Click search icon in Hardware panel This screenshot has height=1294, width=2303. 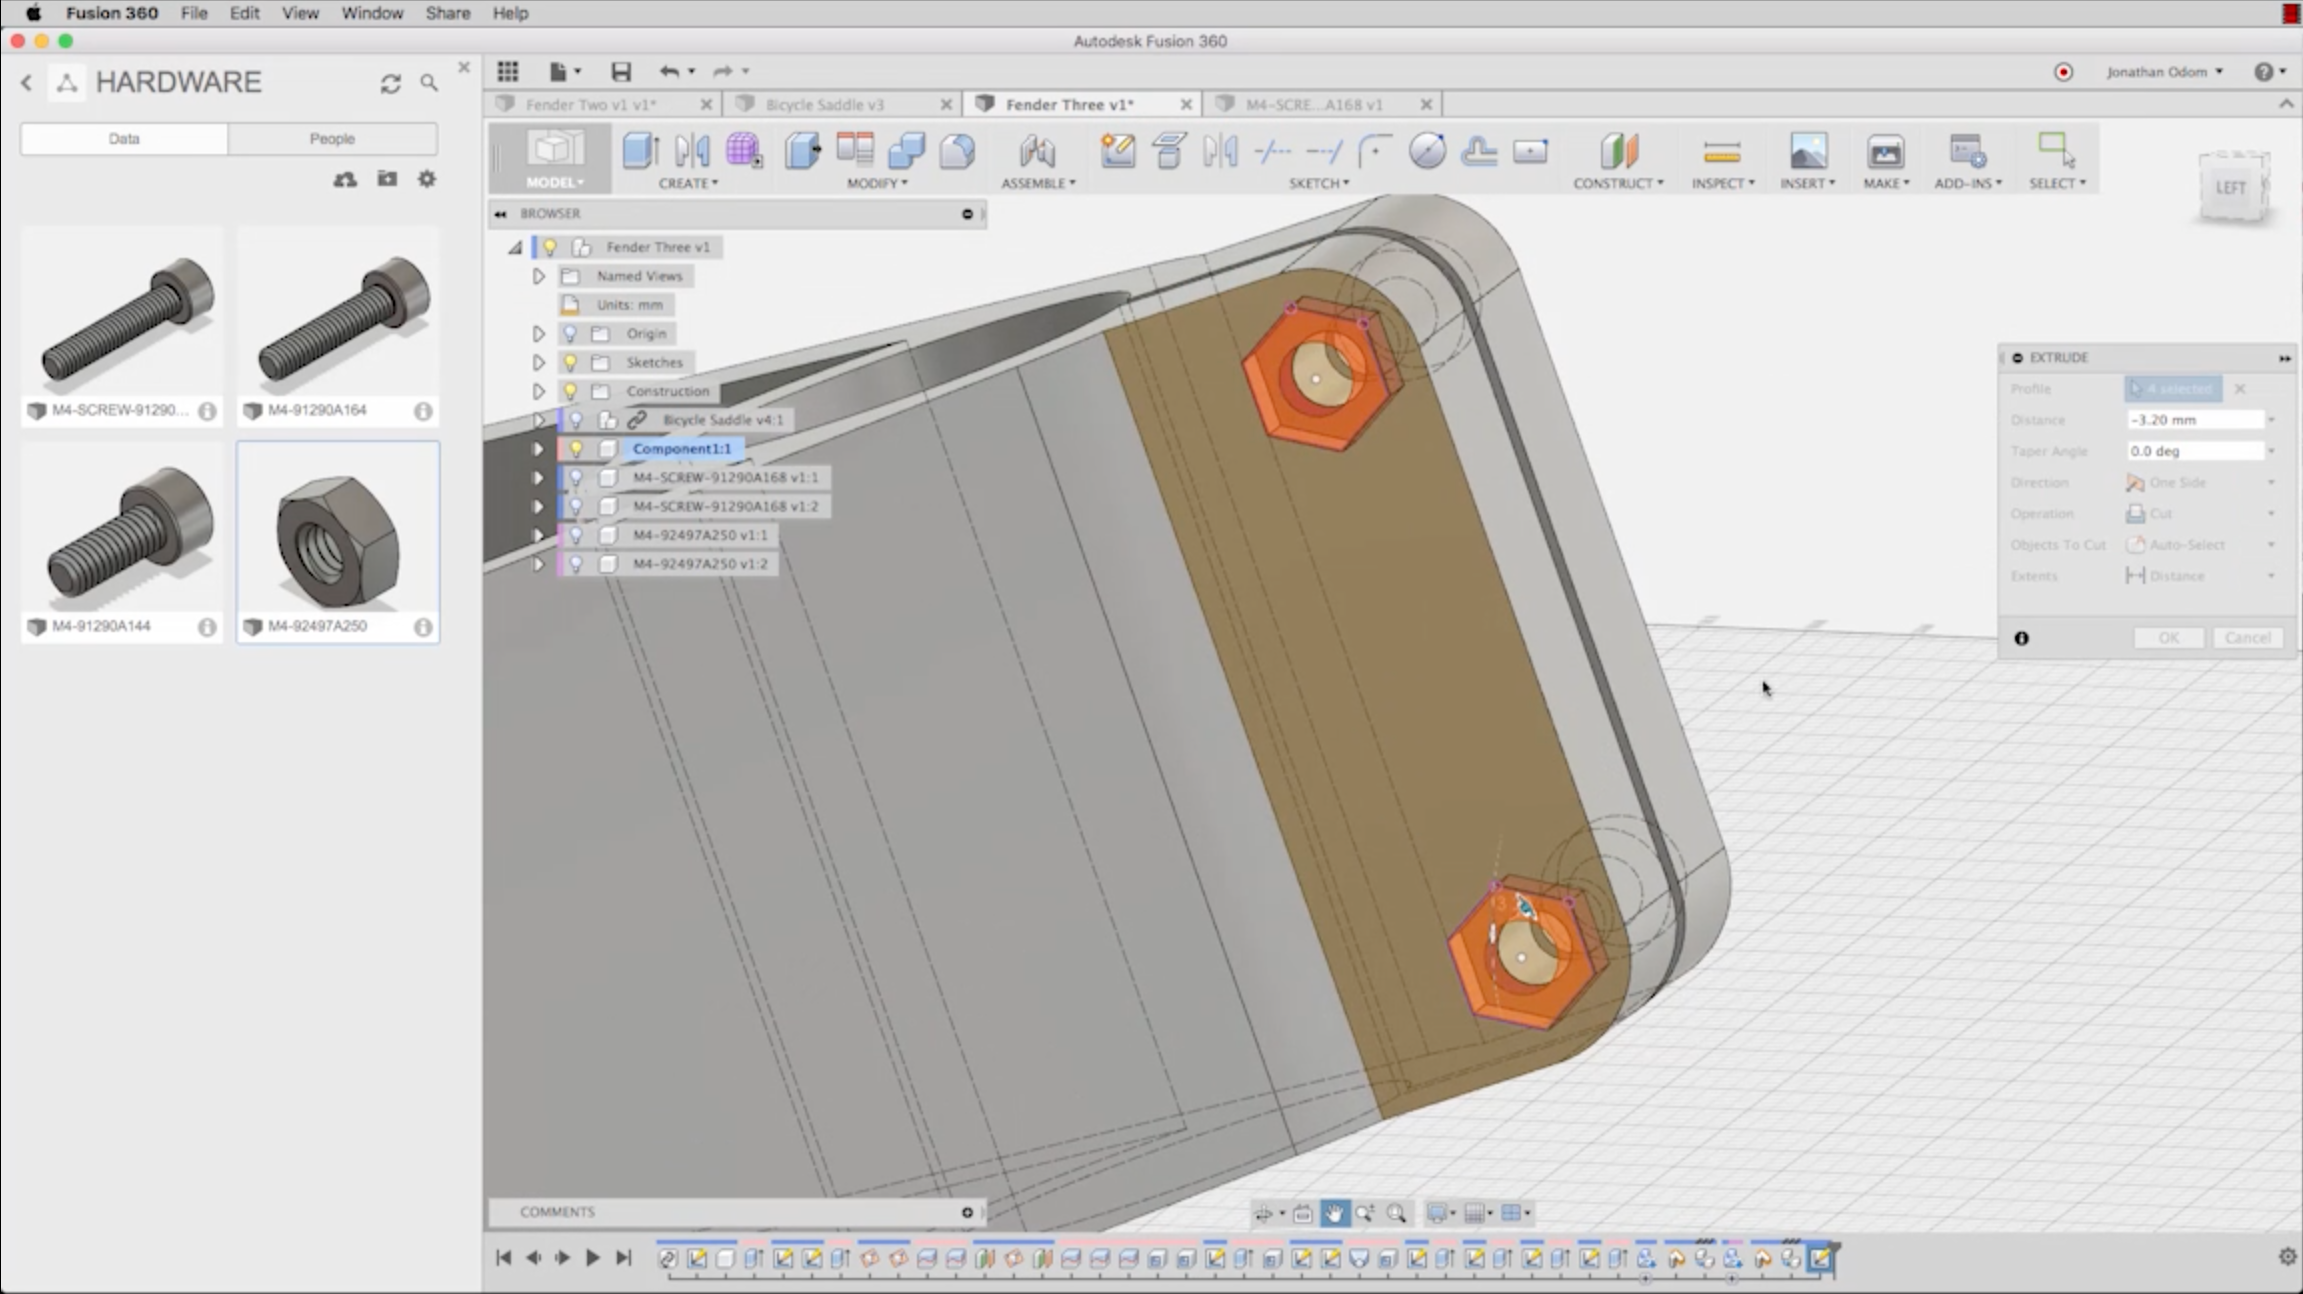click(x=429, y=83)
